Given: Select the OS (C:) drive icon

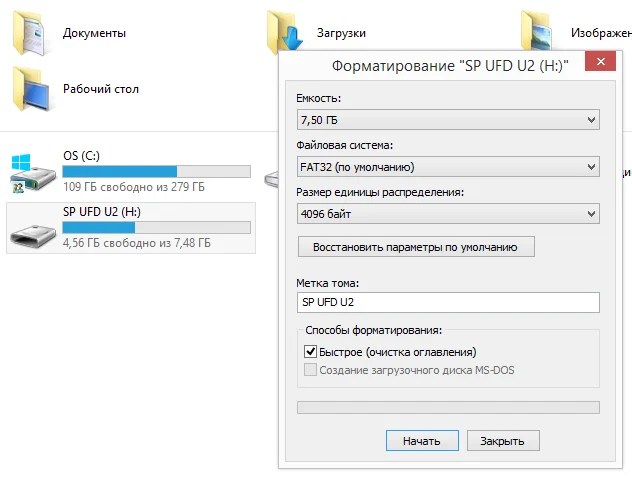Looking at the screenshot, I should pyautogui.click(x=33, y=173).
